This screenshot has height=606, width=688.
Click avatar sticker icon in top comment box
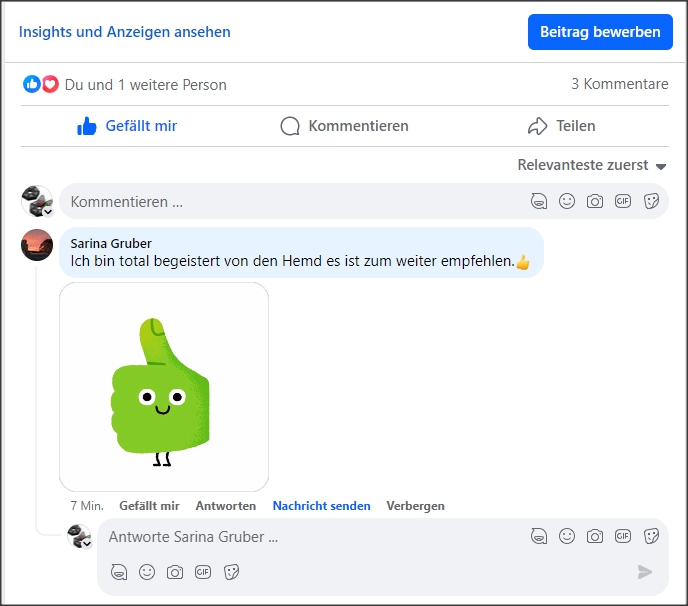pos(539,201)
